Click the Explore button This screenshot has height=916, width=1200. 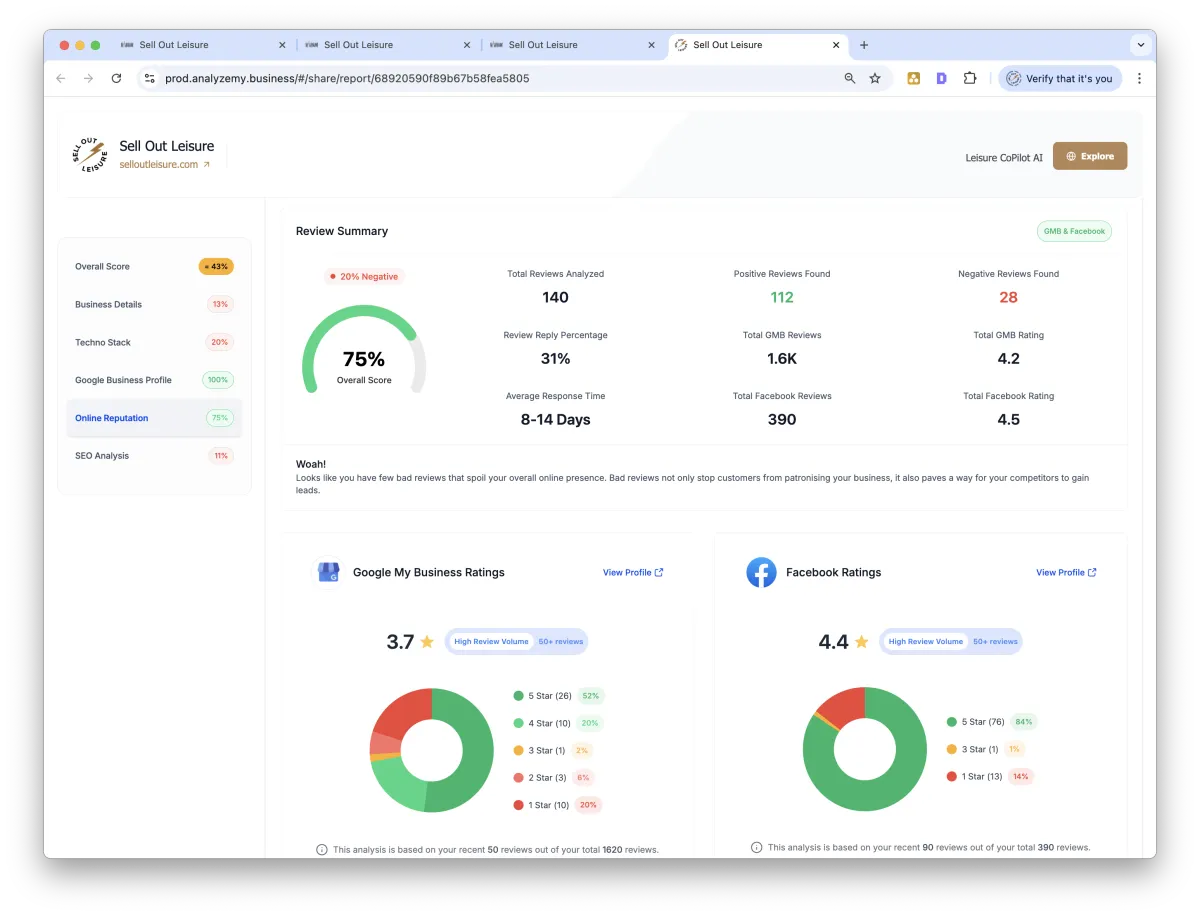pyautogui.click(x=1090, y=156)
